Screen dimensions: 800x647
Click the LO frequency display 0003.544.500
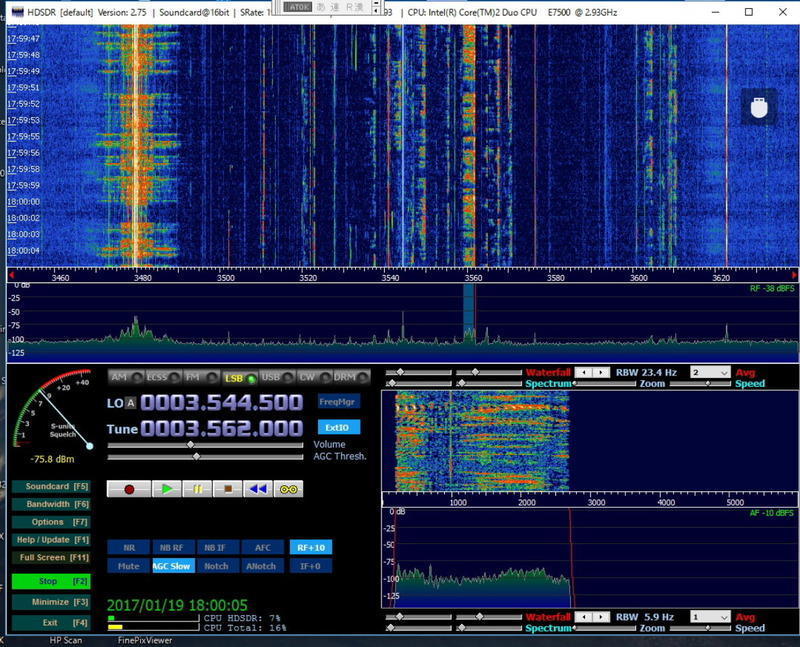coord(222,403)
